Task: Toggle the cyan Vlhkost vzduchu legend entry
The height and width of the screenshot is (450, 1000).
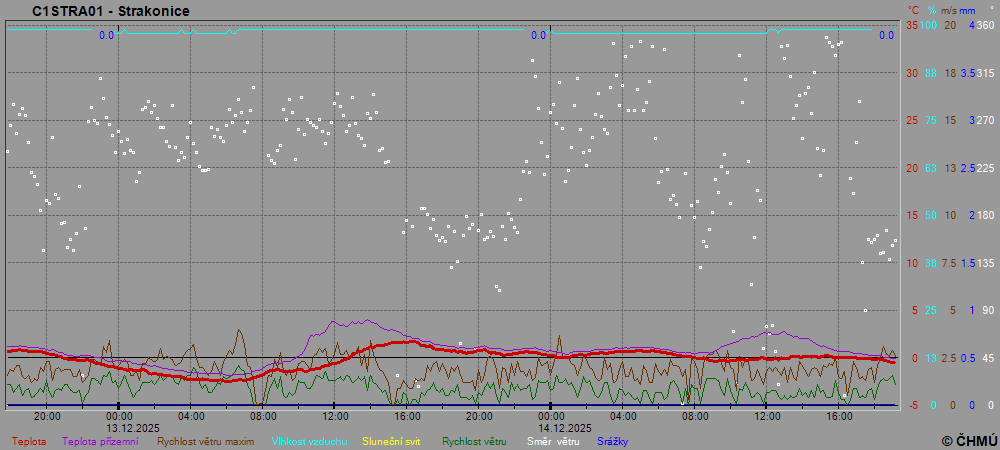Action: (310, 441)
